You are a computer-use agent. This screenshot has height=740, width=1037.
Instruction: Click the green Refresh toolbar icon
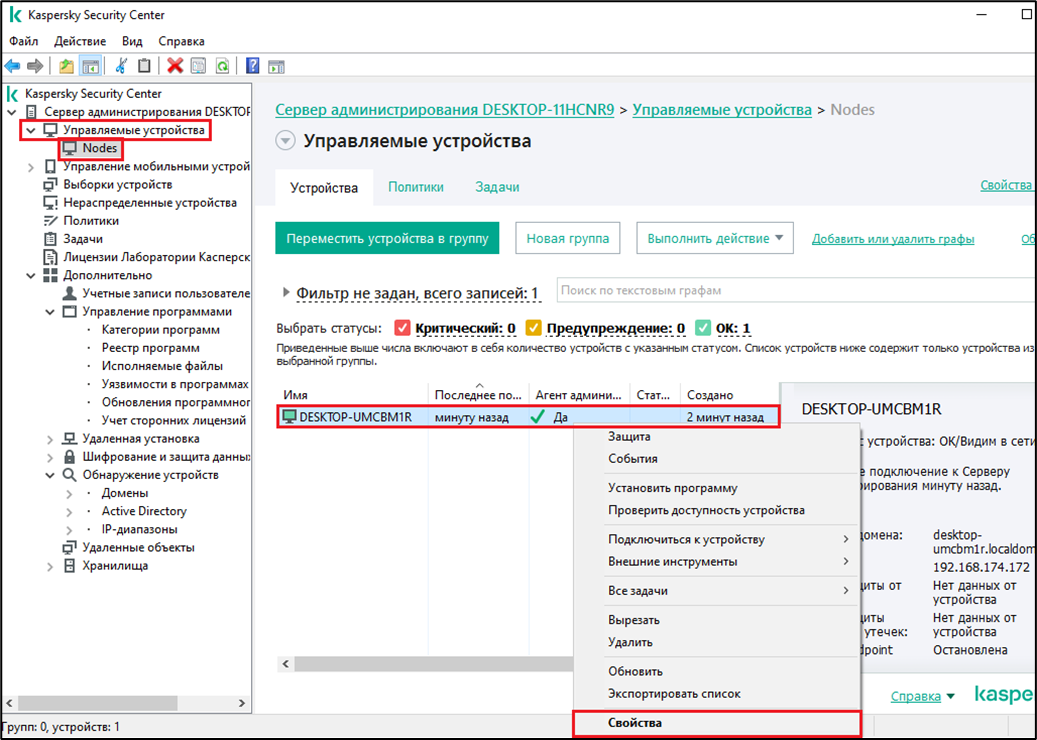[x=223, y=66]
